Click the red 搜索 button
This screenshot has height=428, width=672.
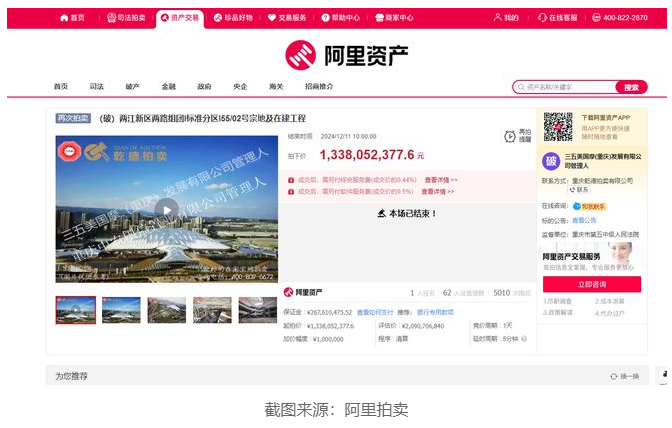[x=631, y=87]
